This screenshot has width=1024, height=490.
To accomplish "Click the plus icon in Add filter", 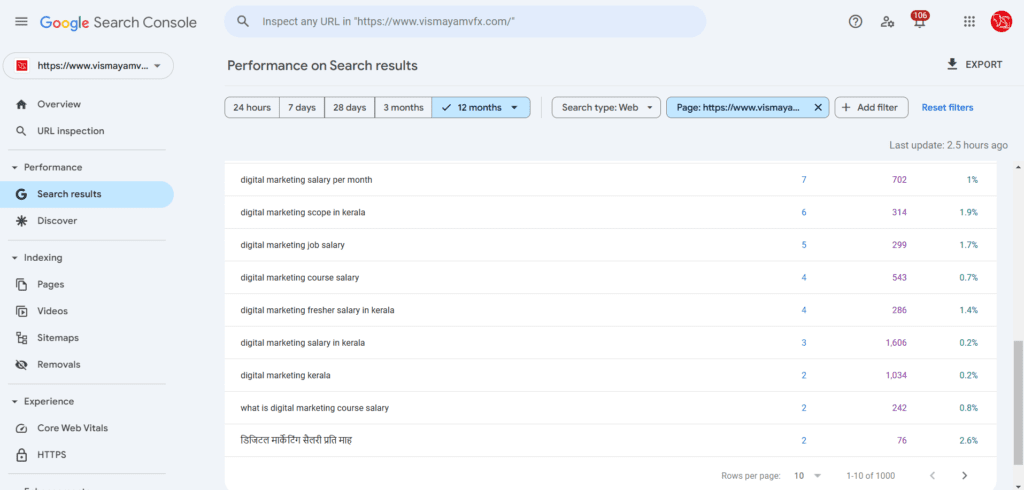I will coord(846,108).
